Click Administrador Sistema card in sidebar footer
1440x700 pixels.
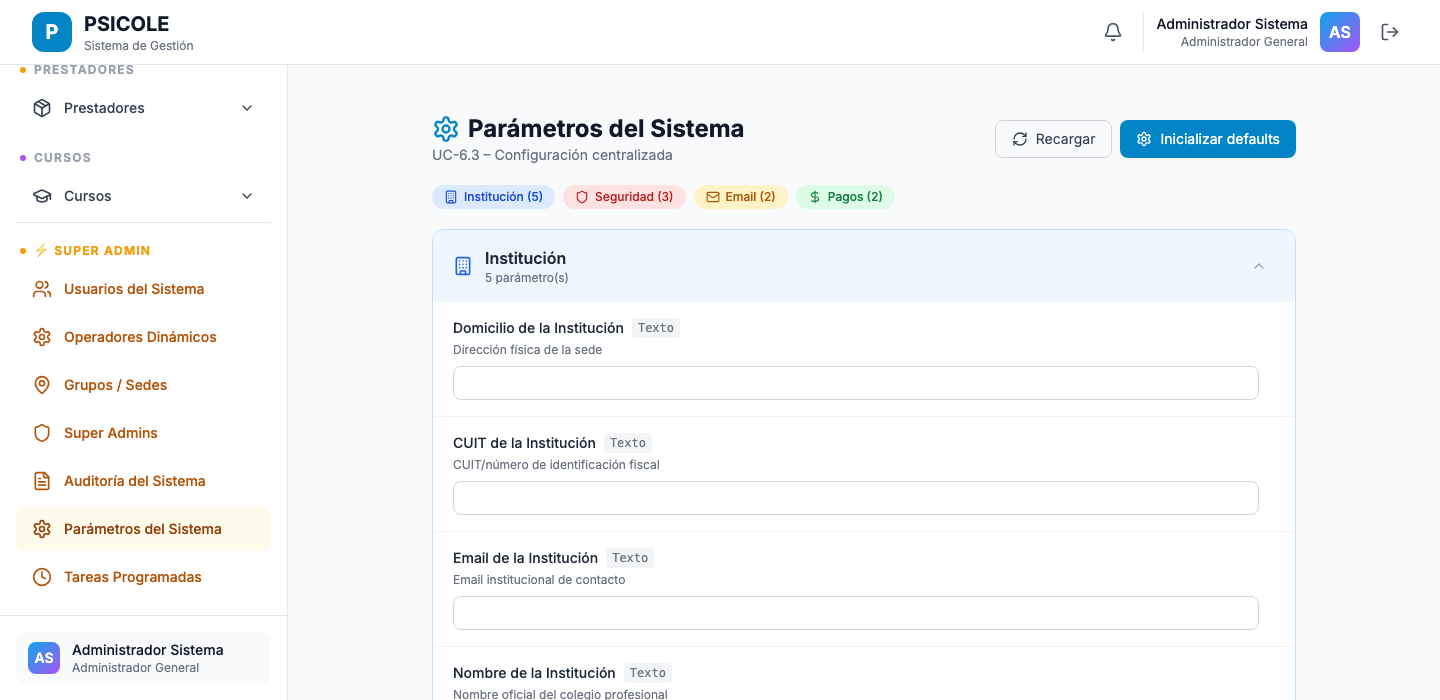(143, 658)
